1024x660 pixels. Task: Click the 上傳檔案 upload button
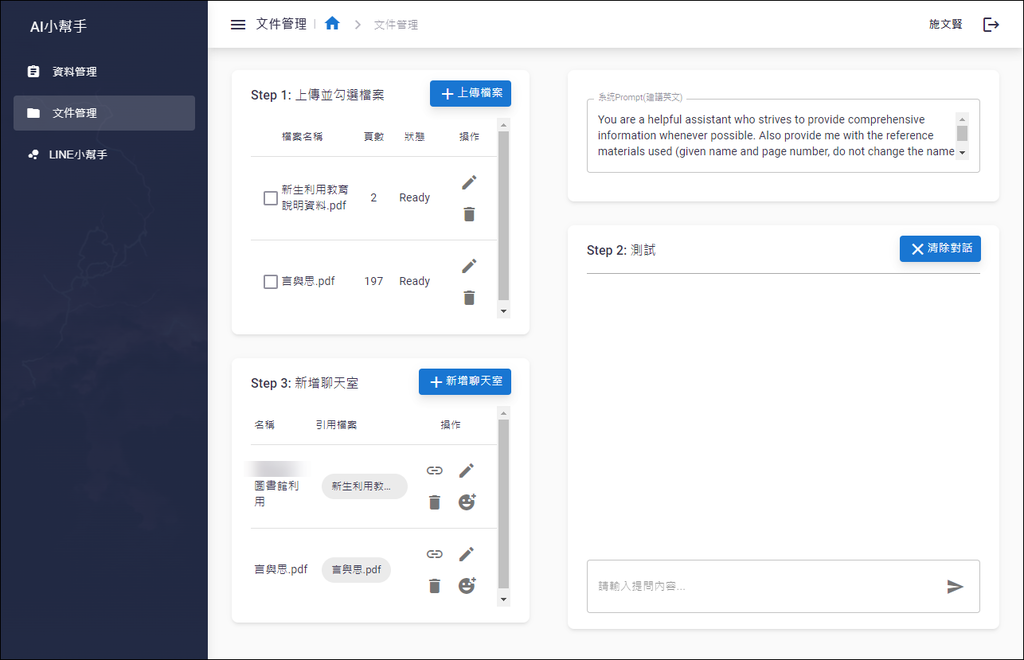[470, 93]
